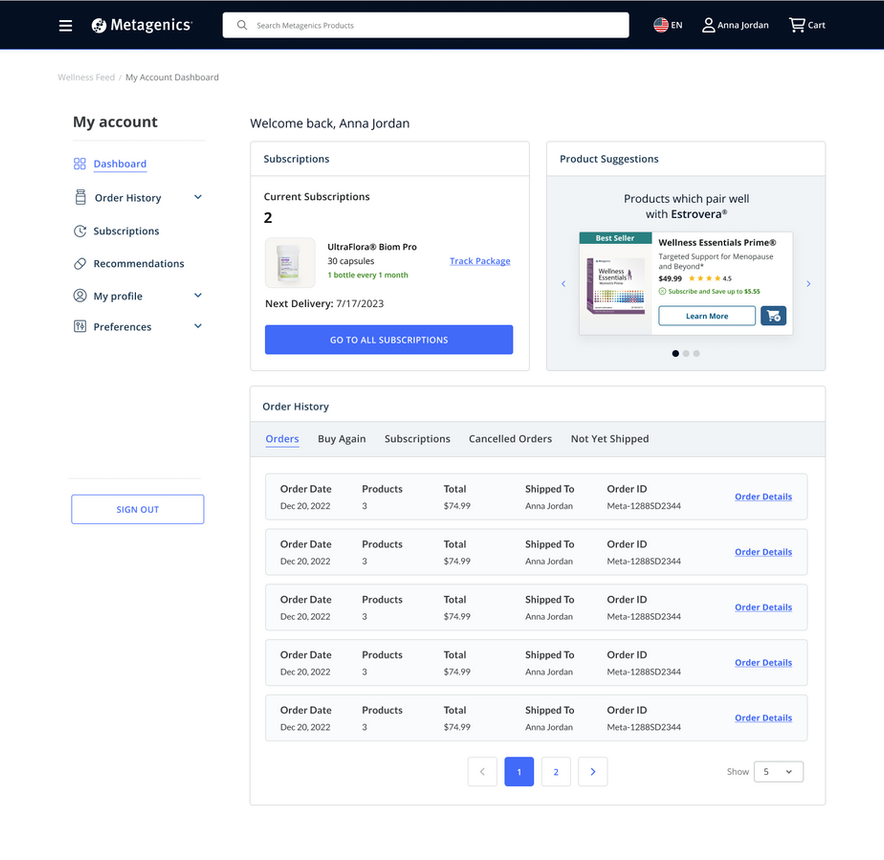The width and height of the screenshot is (884, 860).
Task: Click the Wellness Essentials Prime product title
Action: pyautogui.click(x=717, y=242)
